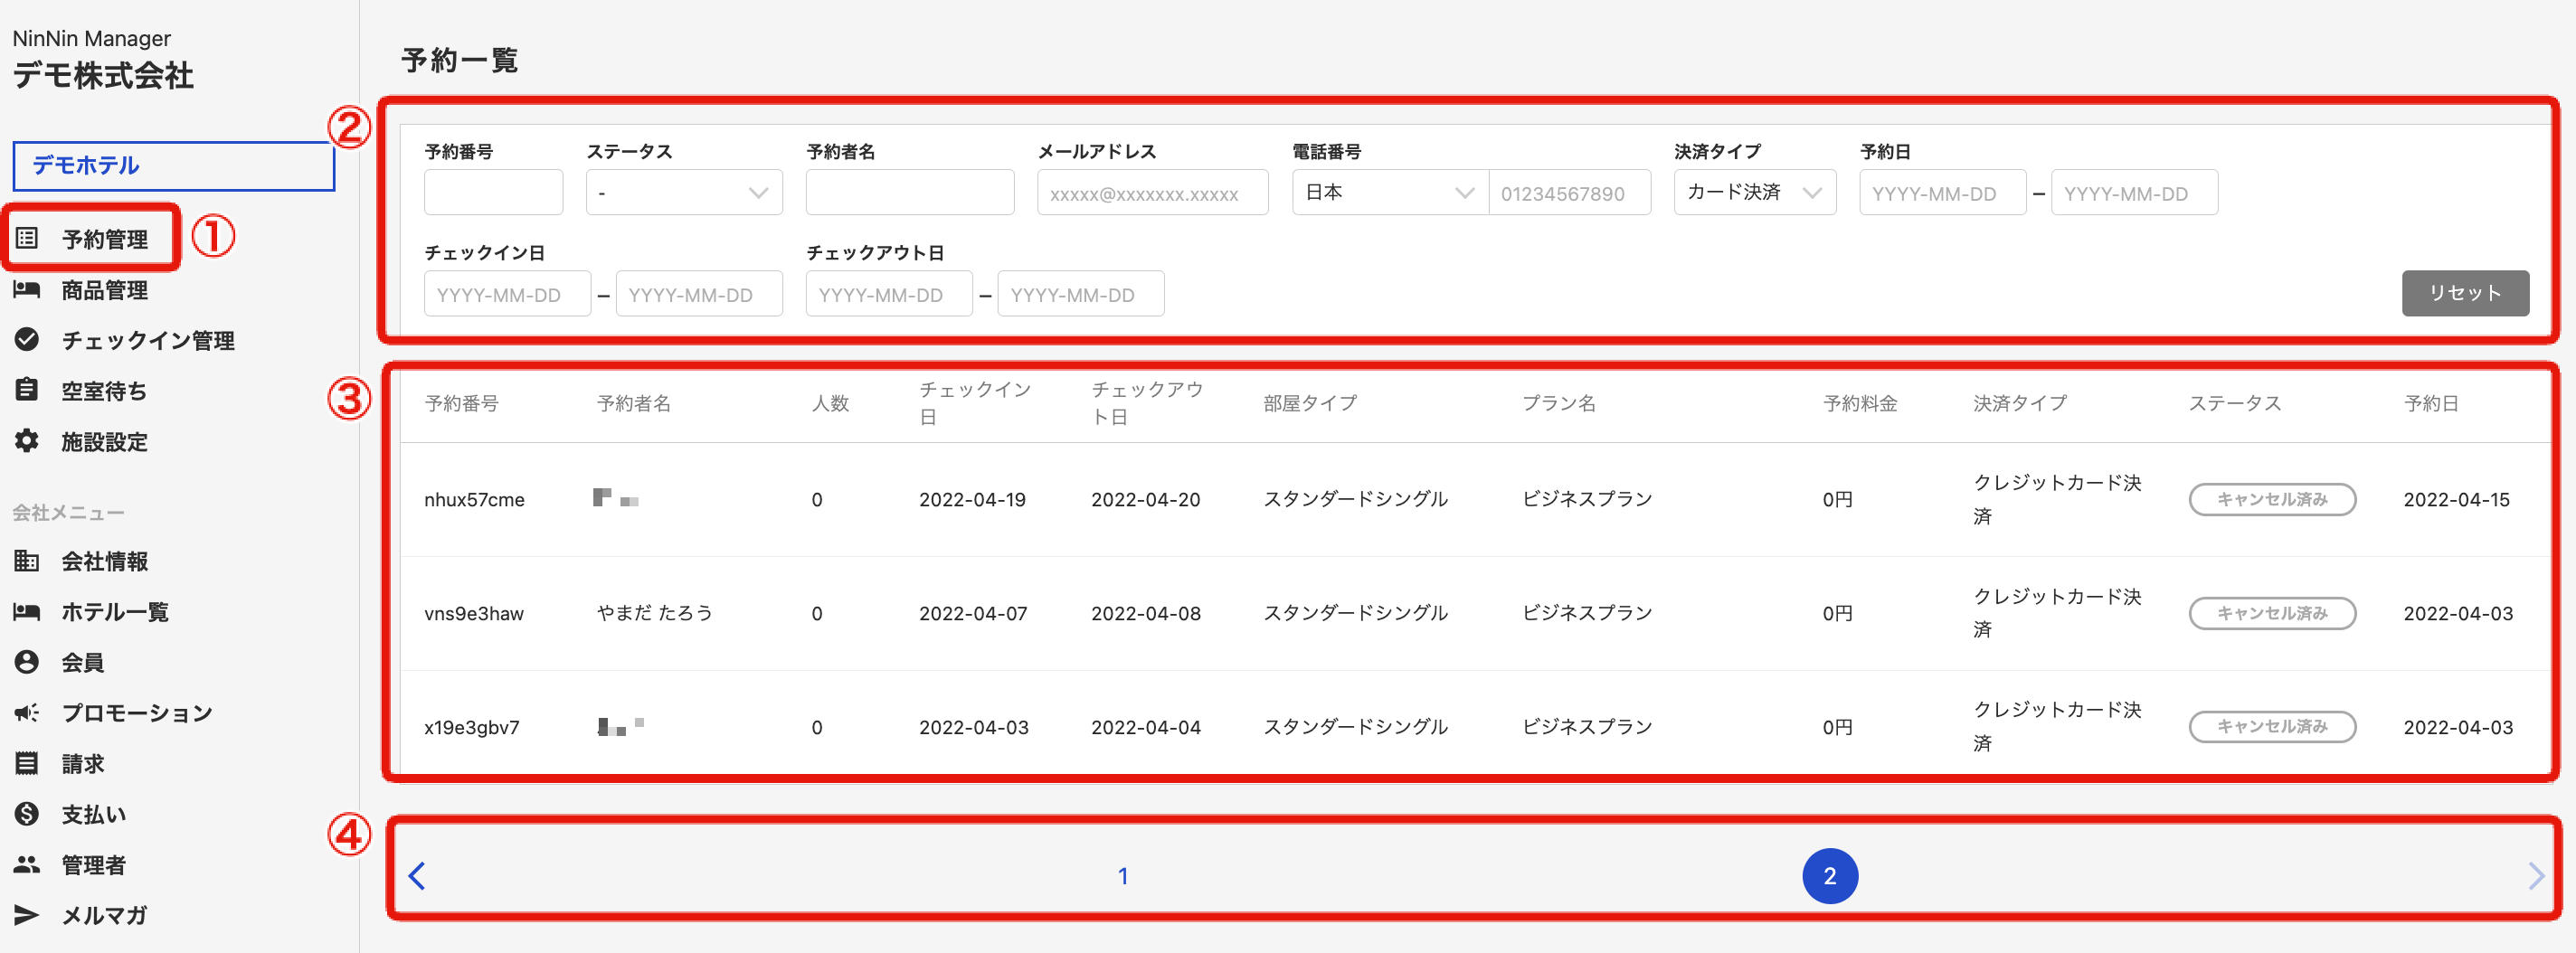Click the リセット button
Image resolution: width=2576 pixels, height=953 pixels.
coord(2465,293)
